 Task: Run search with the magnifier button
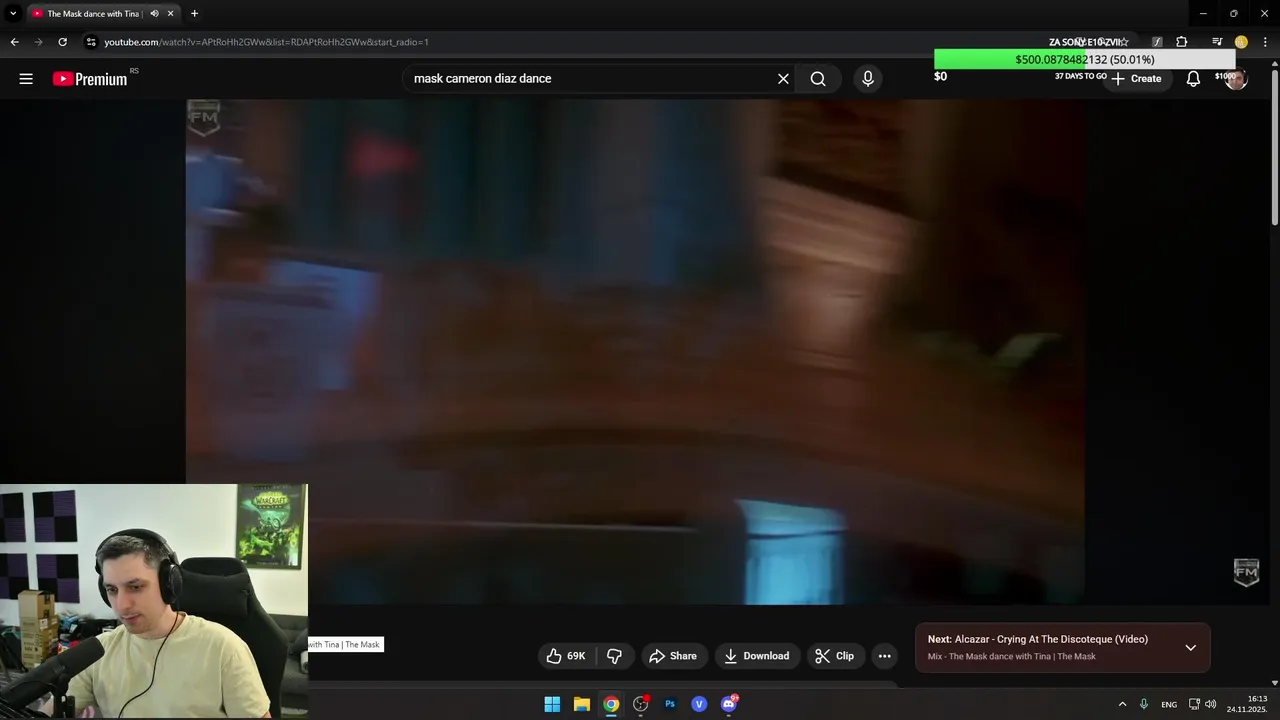point(818,78)
